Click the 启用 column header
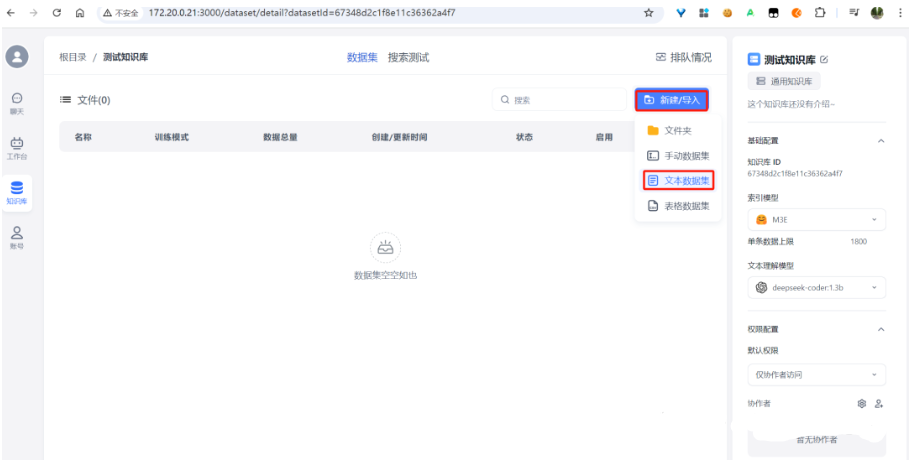Image resolution: width=917 pixels, height=468 pixels. [x=604, y=137]
